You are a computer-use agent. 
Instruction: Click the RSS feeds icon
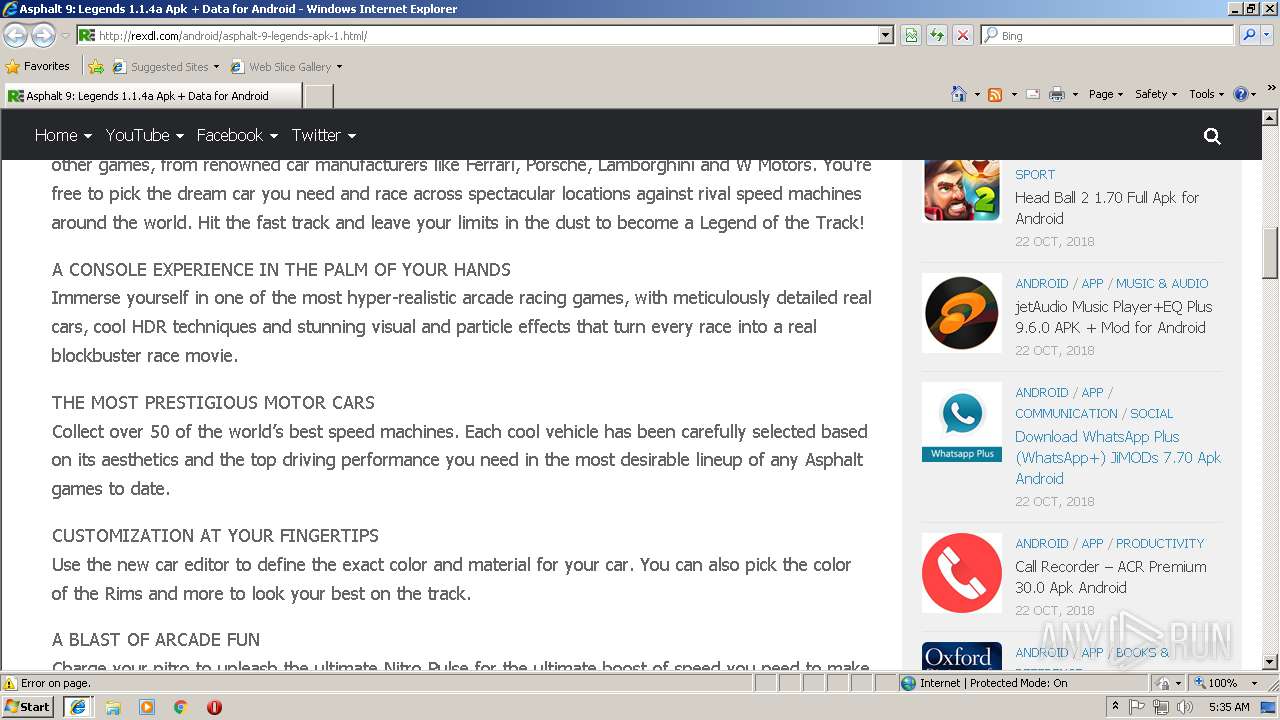(x=995, y=94)
